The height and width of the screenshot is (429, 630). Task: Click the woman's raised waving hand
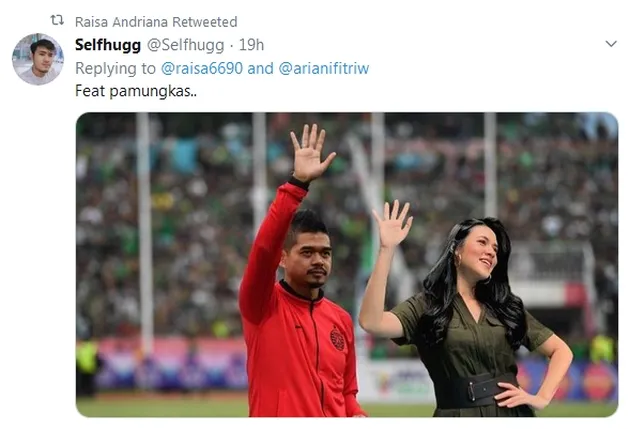point(393,224)
